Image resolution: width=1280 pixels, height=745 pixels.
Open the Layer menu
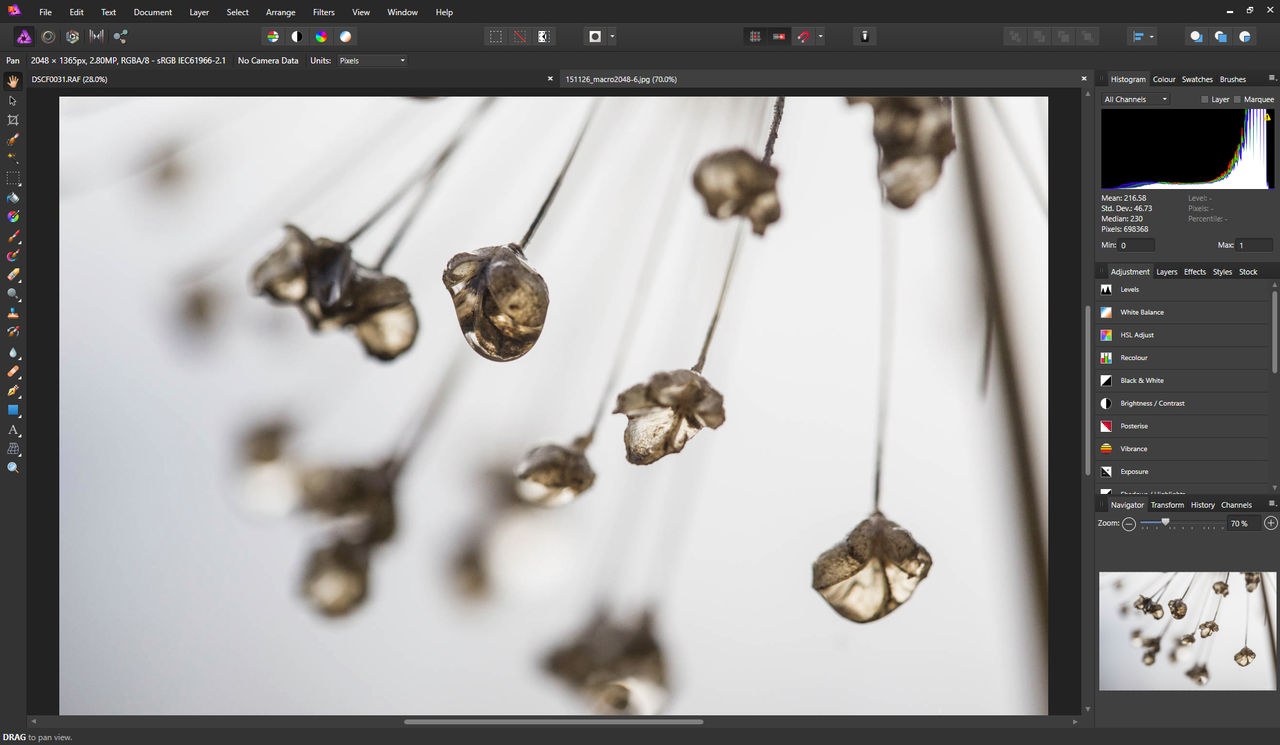point(199,12)
